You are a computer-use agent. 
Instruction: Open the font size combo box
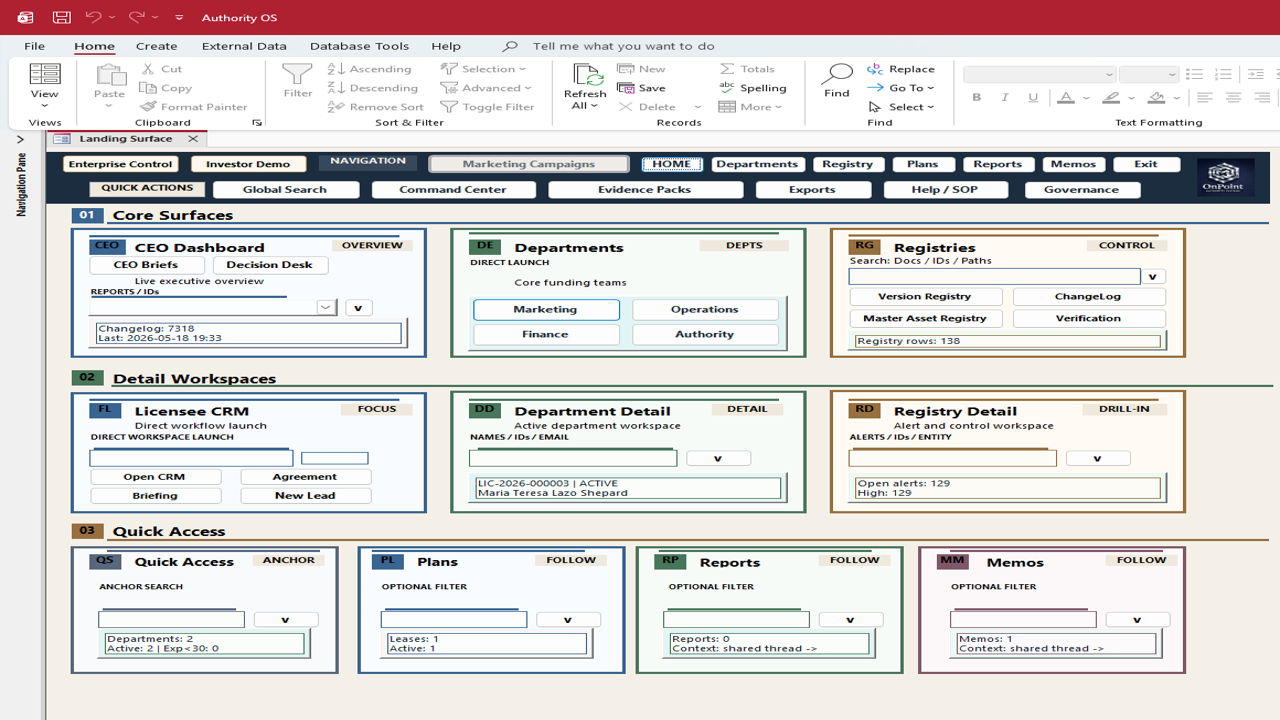pyautogui.click(x=1149, y=75)
